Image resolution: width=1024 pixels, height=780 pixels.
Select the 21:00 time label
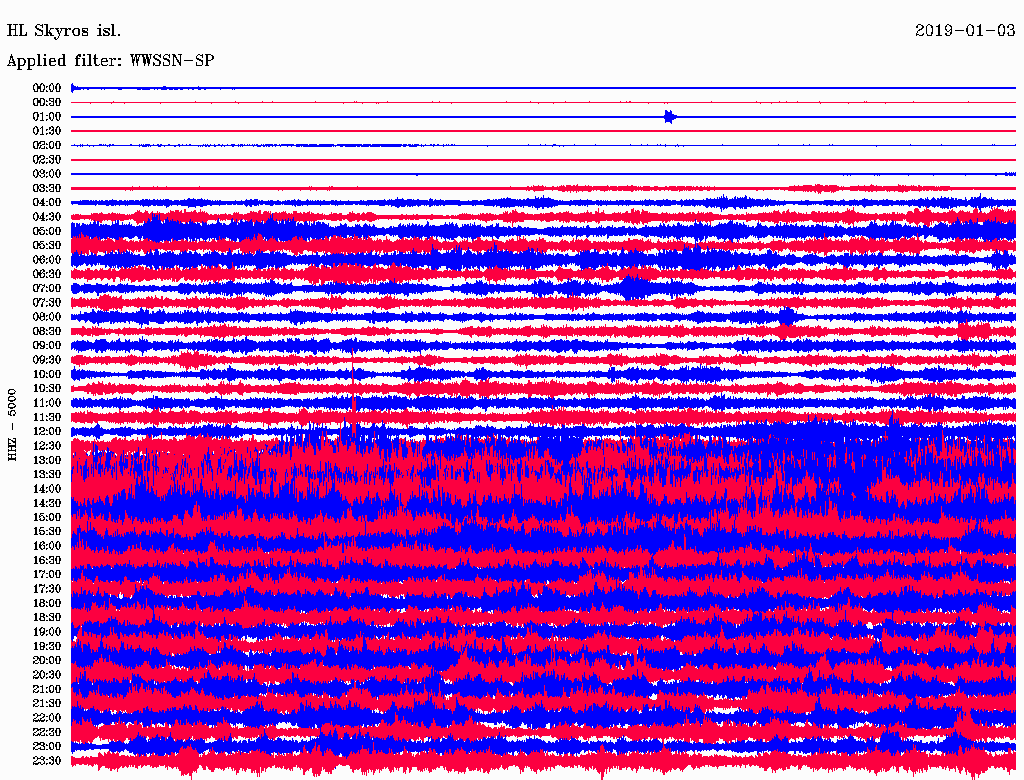point(47,689)
